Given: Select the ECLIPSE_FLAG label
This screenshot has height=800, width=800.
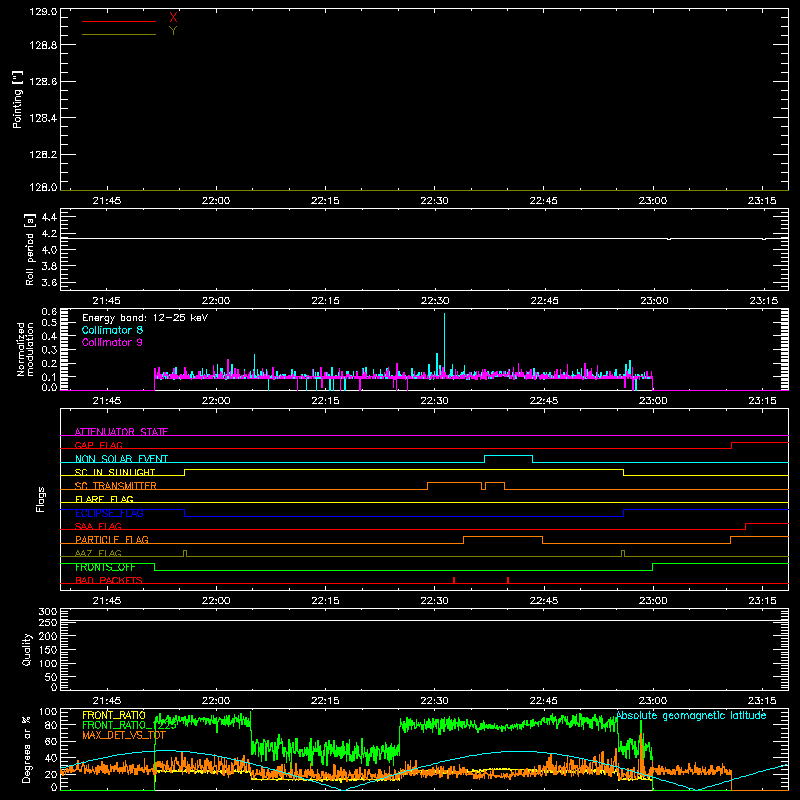Looking at the screenshot, I should [x=109, y=513].
